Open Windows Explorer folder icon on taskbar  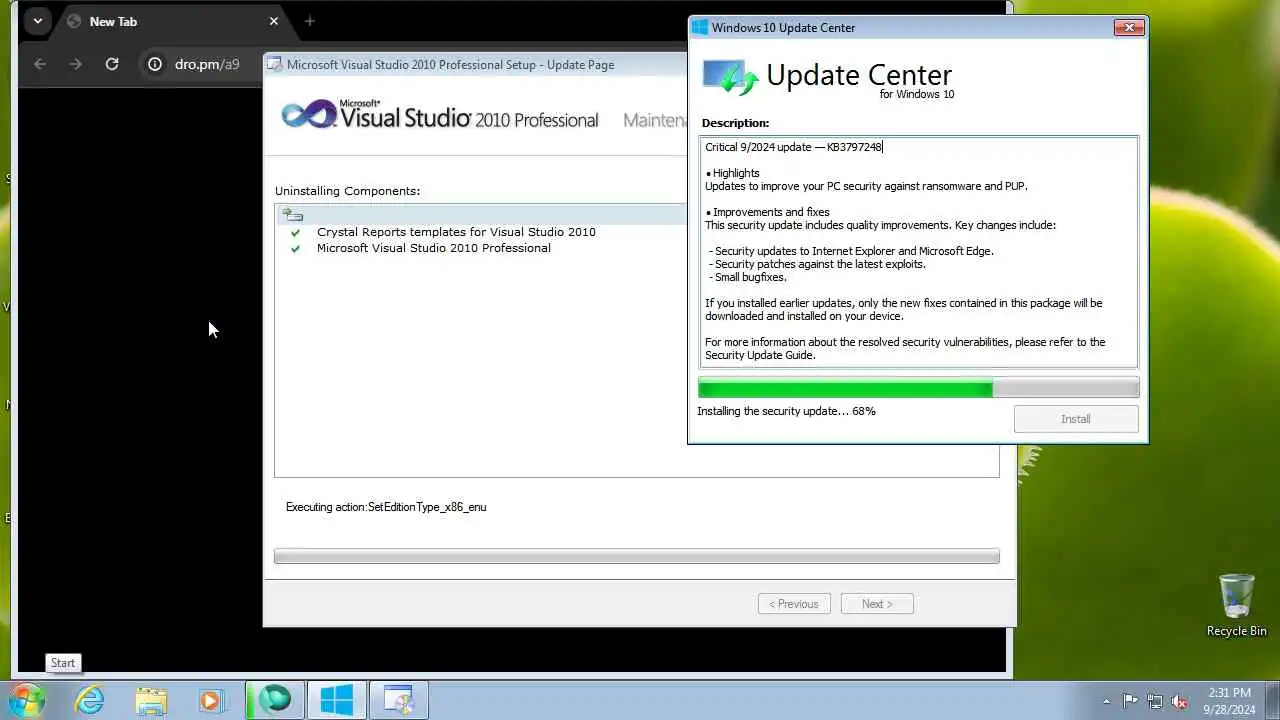coord(151,701)
